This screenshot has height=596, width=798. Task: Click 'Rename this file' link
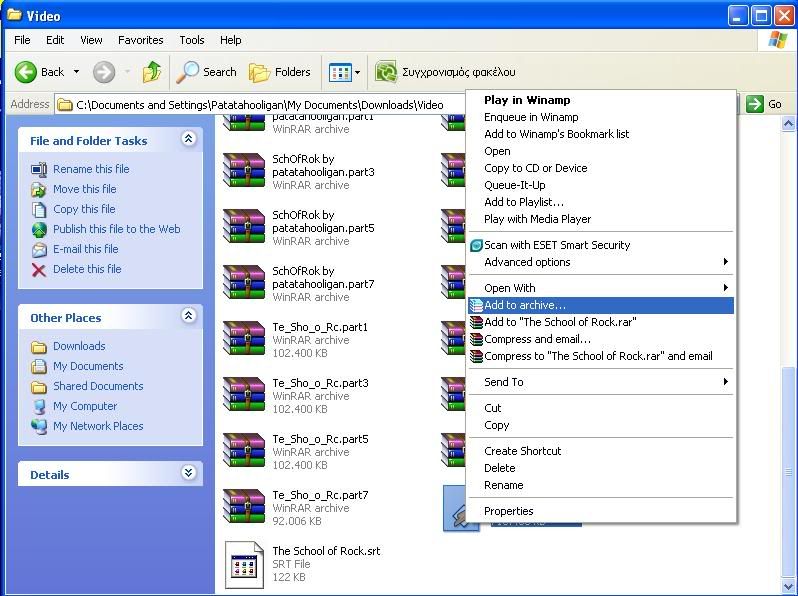tap(91, 169)
